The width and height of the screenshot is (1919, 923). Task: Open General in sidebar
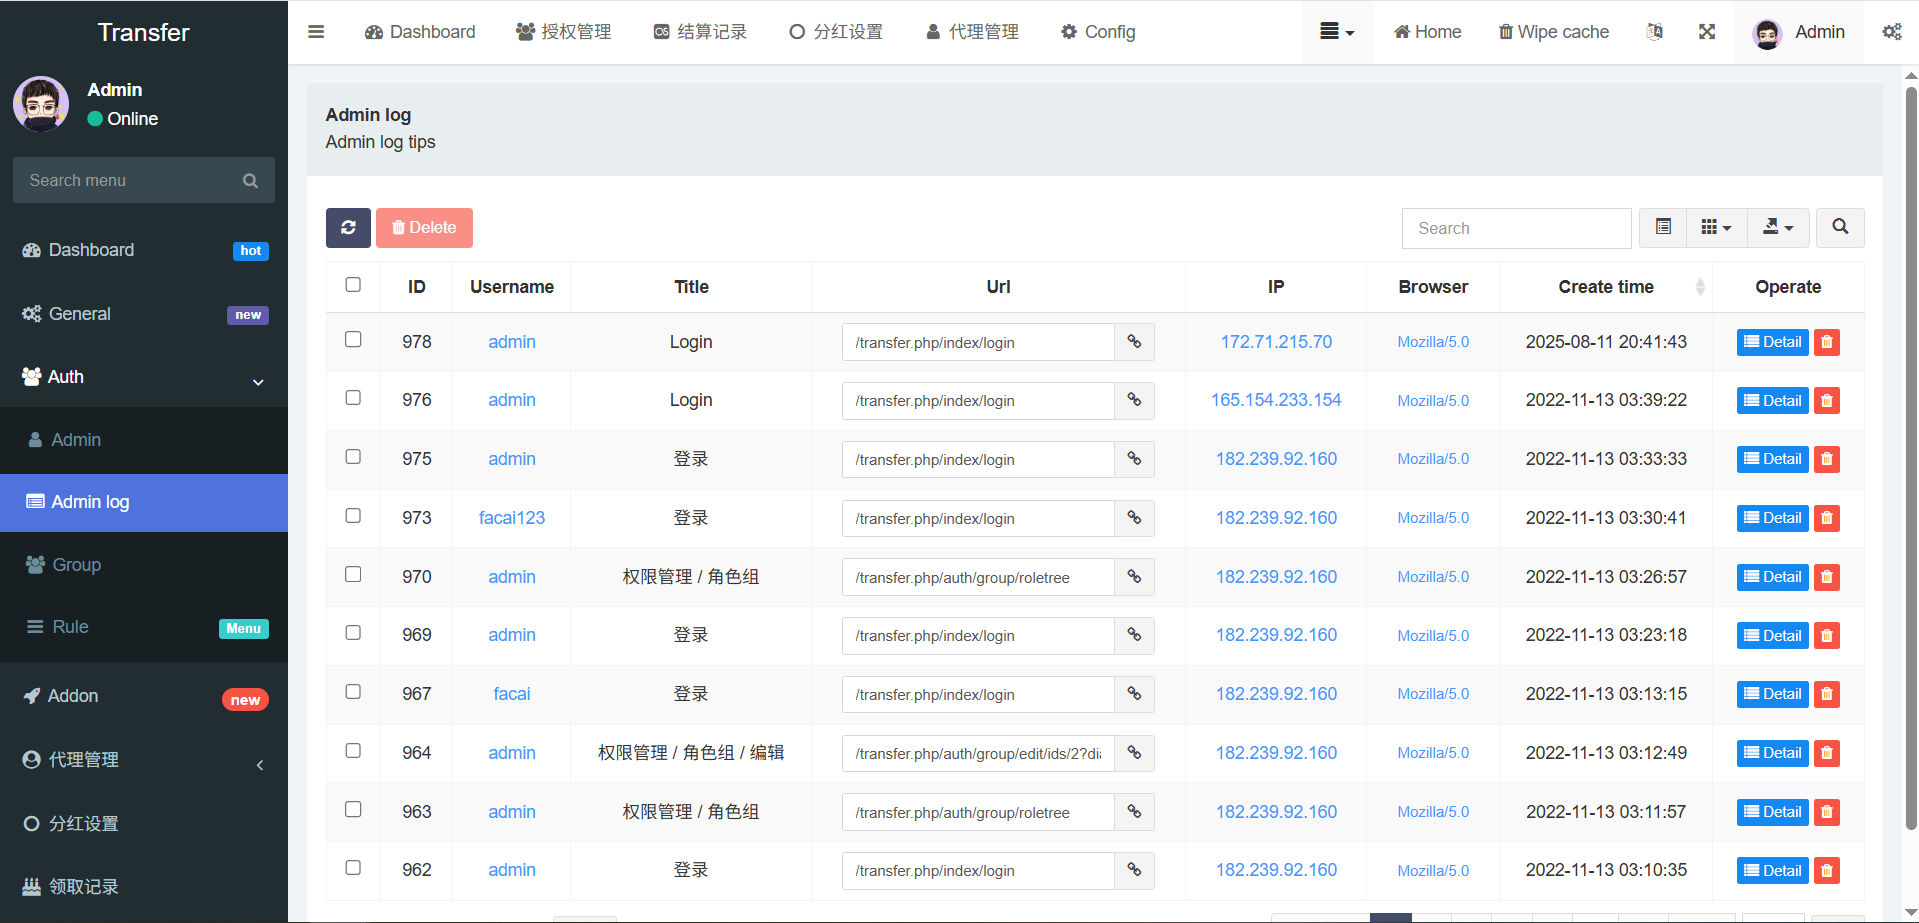[144, 314]
